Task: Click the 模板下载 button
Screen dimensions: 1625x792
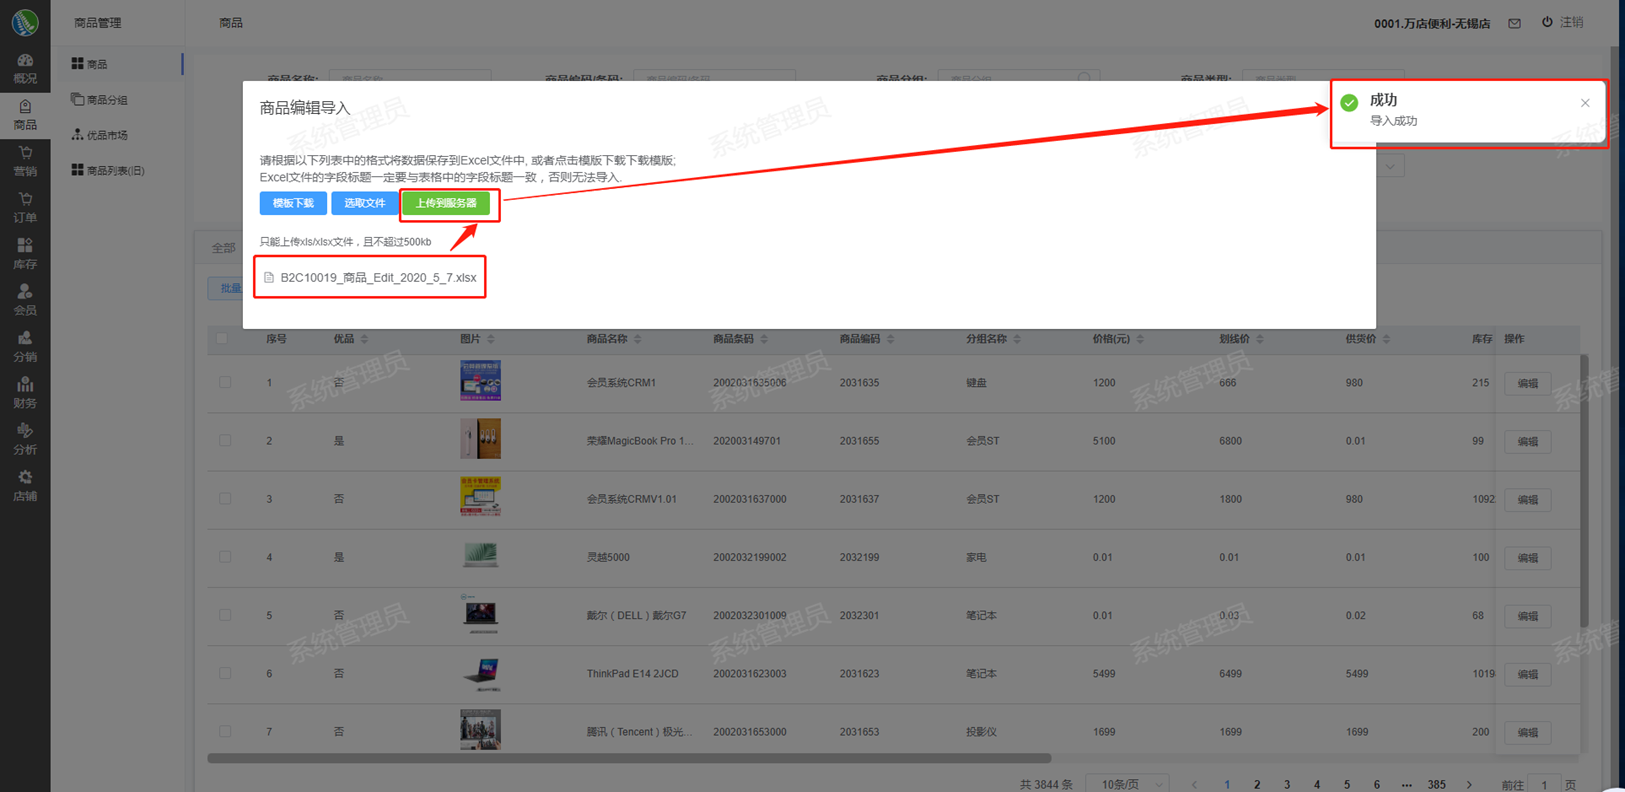Action: (293, 203)
